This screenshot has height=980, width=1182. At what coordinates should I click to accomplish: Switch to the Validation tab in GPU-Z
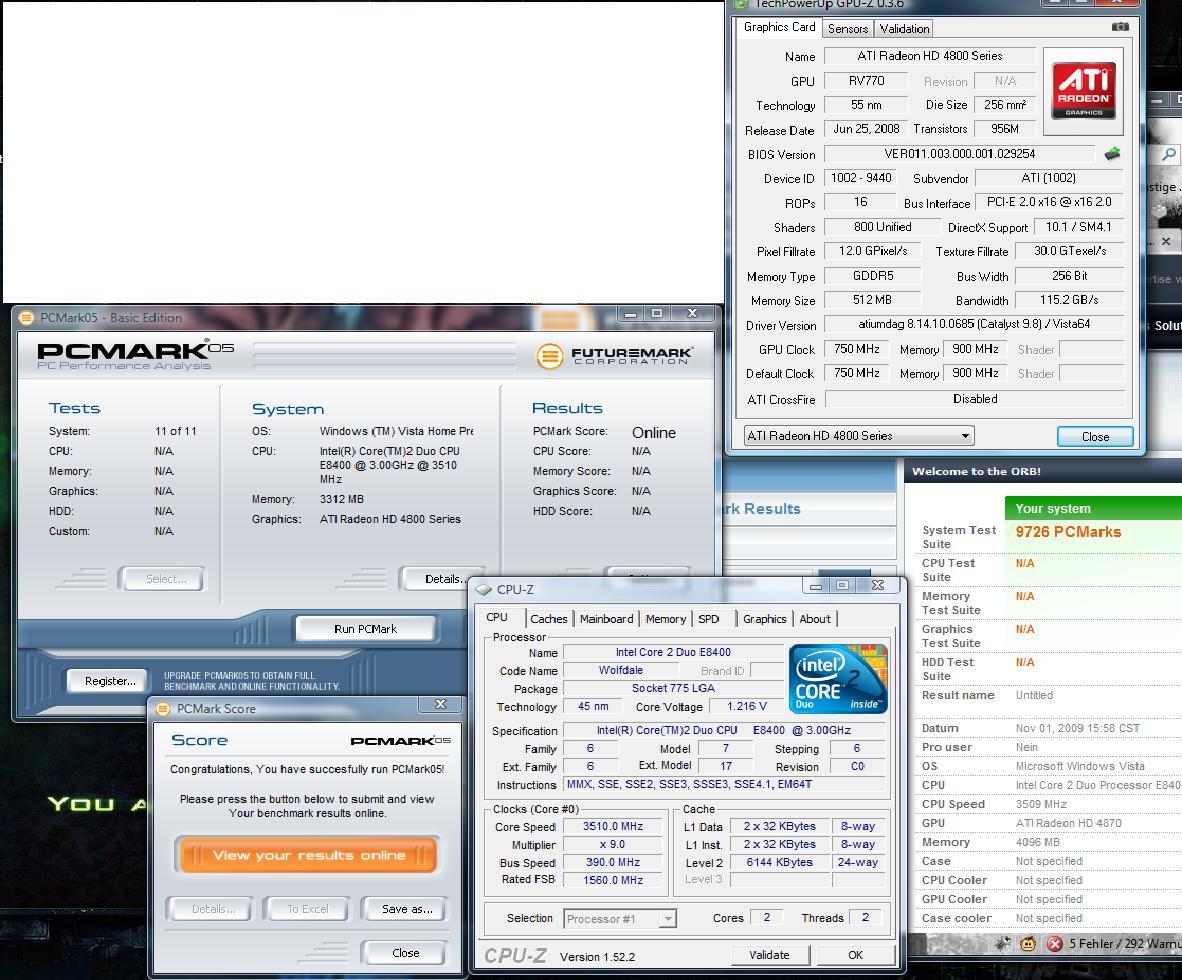[x=904, y=29]
